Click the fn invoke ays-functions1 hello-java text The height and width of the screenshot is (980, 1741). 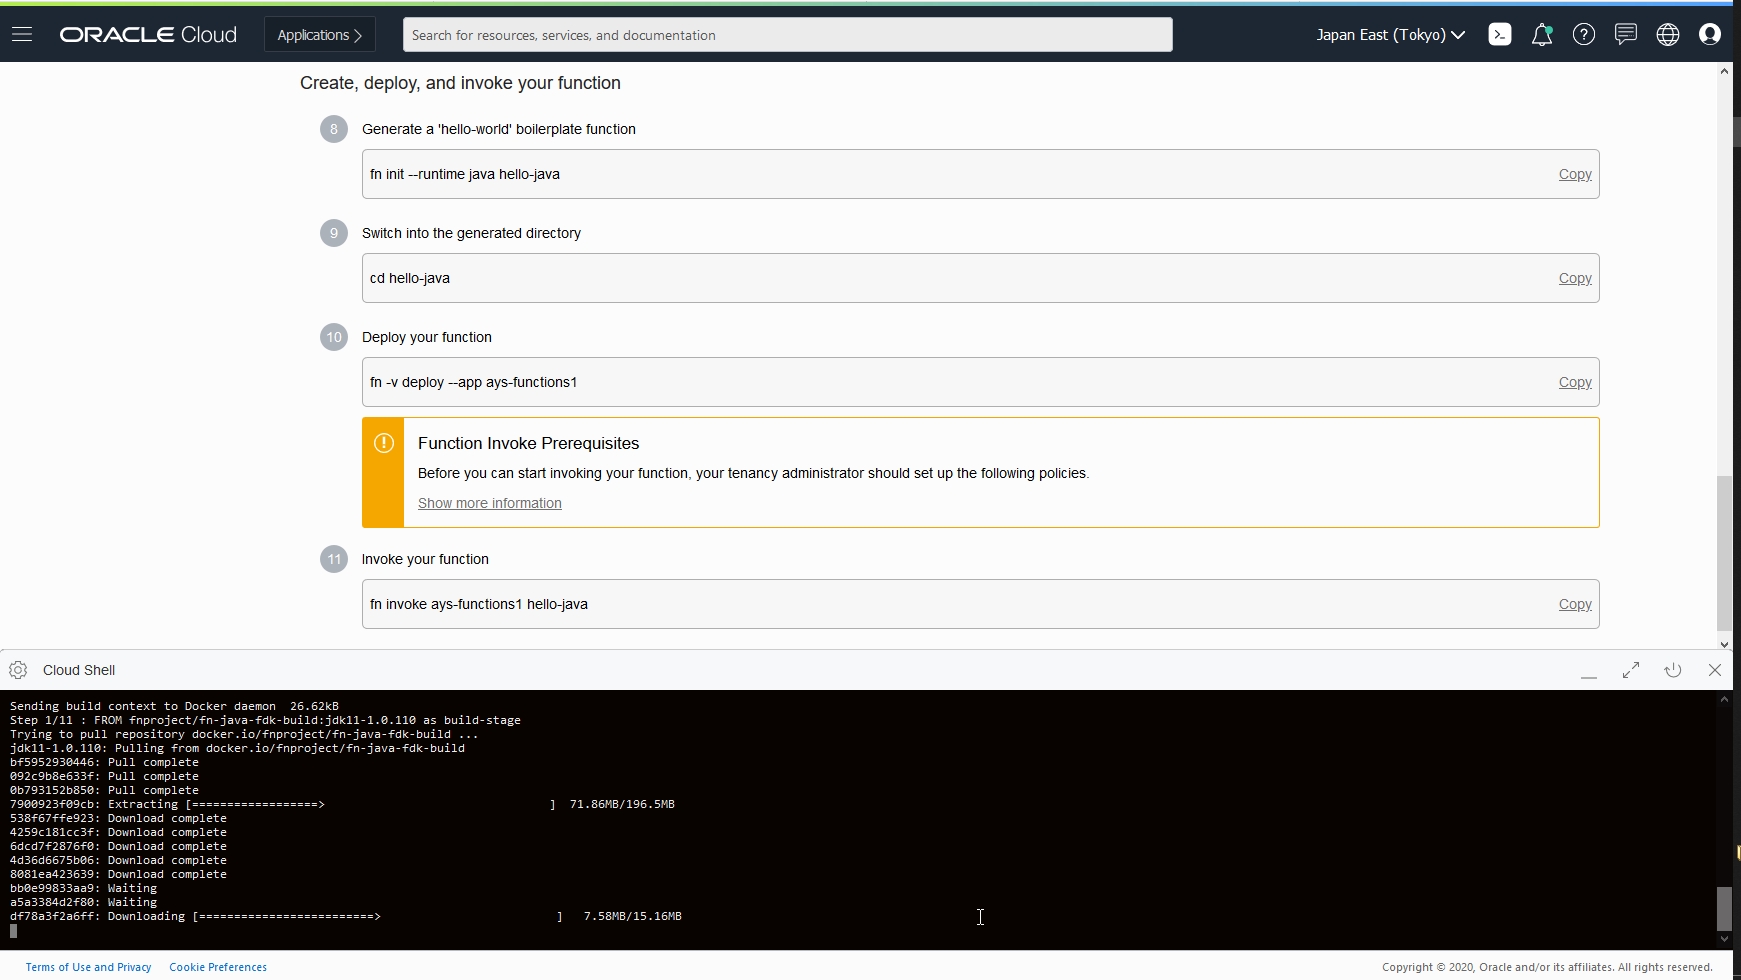coord(479,604)
